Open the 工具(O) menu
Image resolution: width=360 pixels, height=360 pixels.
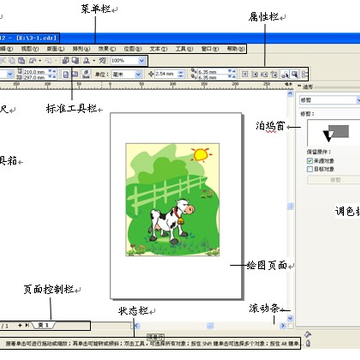click(x=184, y=49)
